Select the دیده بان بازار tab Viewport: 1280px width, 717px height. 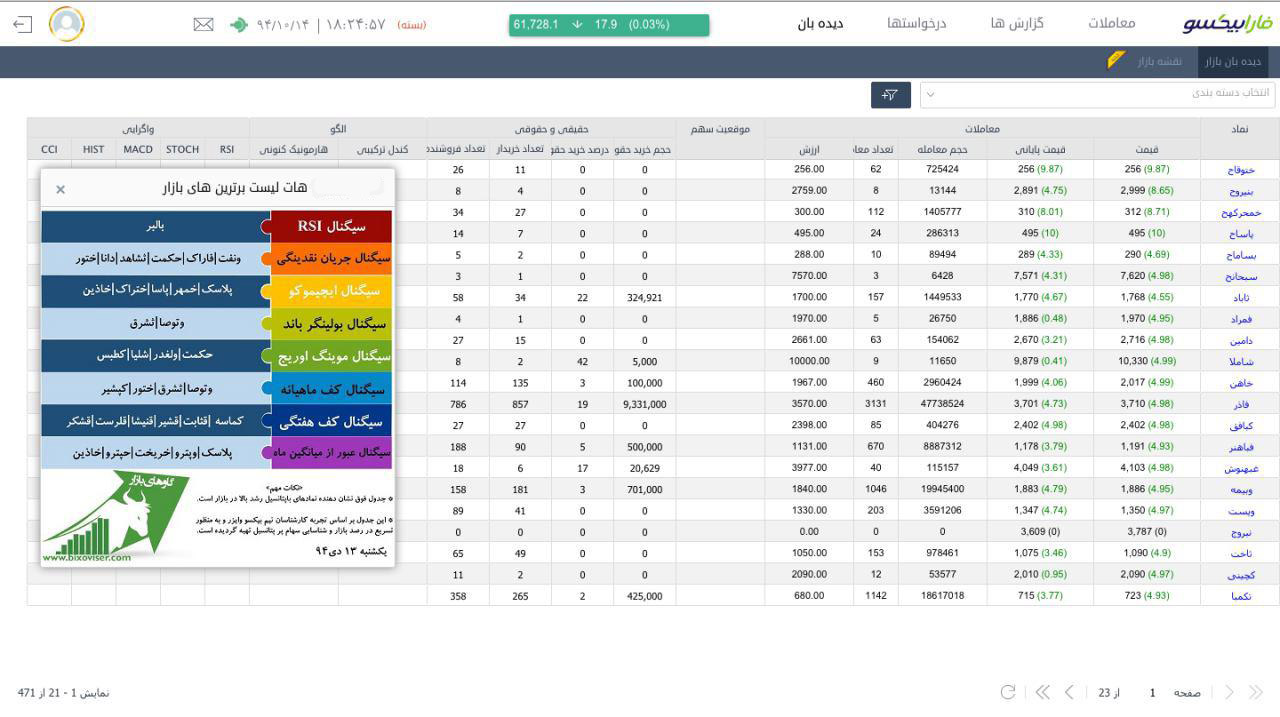coord(1232,62)
